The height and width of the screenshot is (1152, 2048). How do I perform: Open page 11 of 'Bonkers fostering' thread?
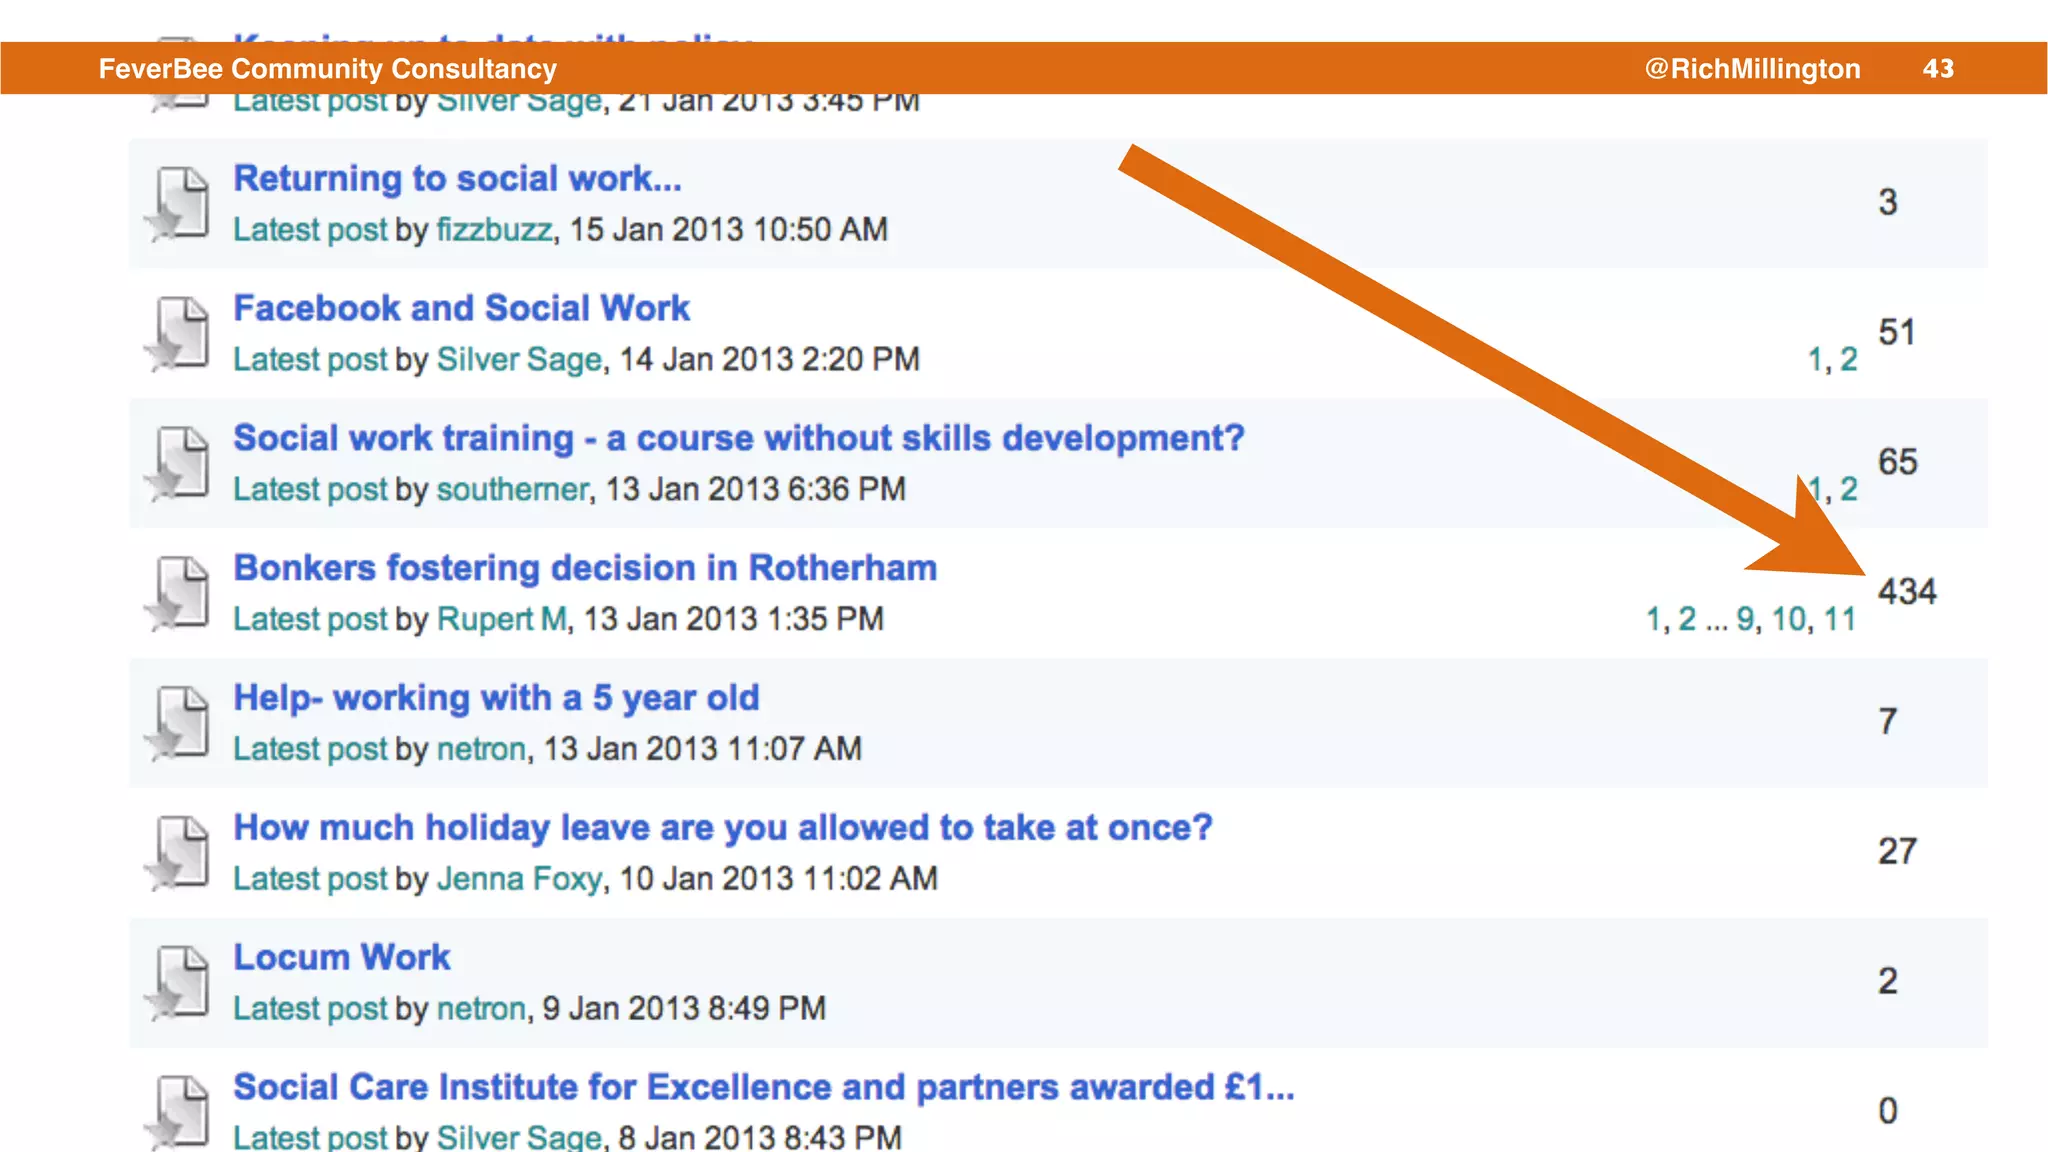coord(1840,619)
